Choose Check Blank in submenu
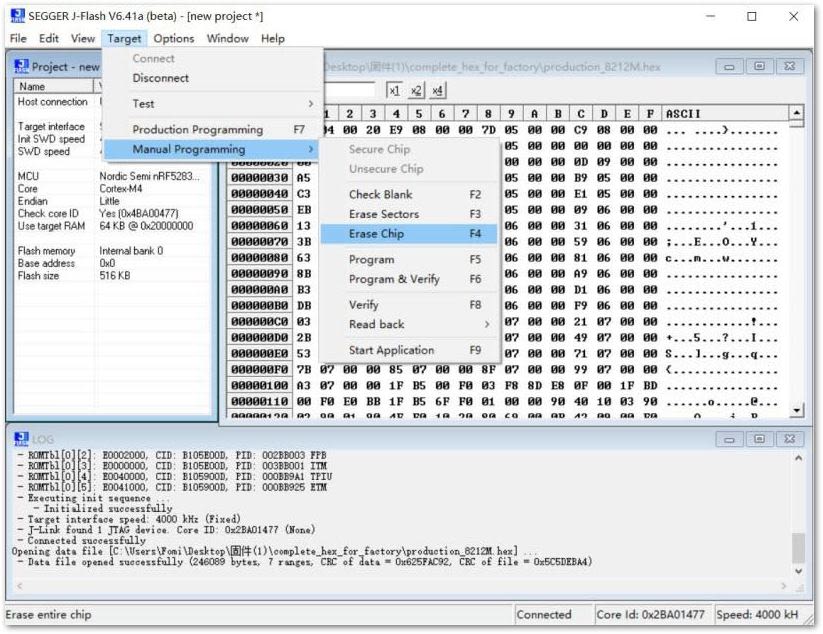This screenshot has width=823, height=634. tap(409, 194)
